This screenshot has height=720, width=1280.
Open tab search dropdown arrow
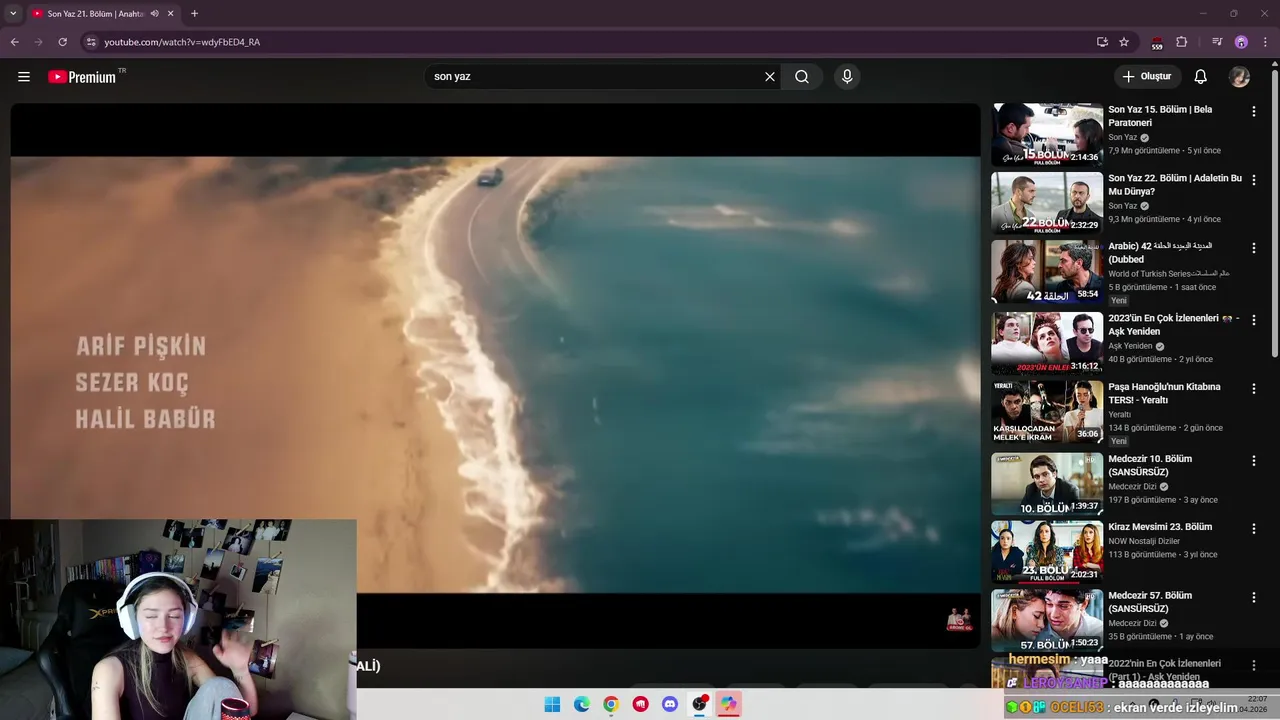coord(13,13)
